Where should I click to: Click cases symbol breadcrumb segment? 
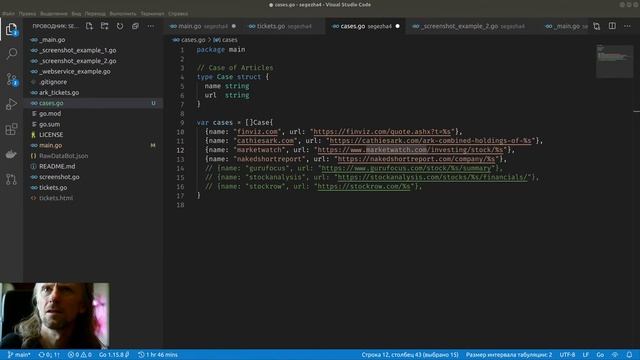click(226, 40)
